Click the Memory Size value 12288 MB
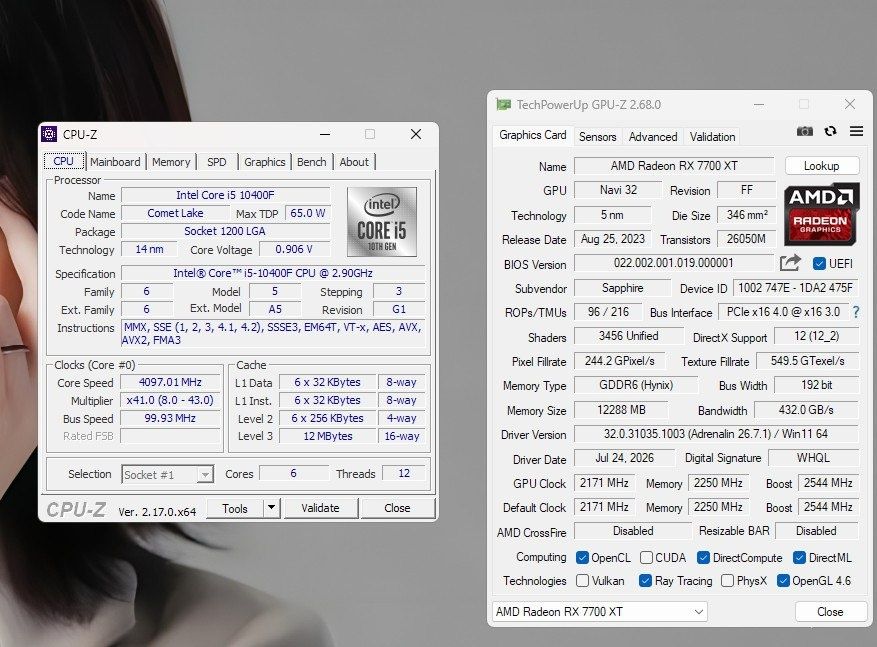The height and width of the screenshot is (647, 877). point(621,410)
